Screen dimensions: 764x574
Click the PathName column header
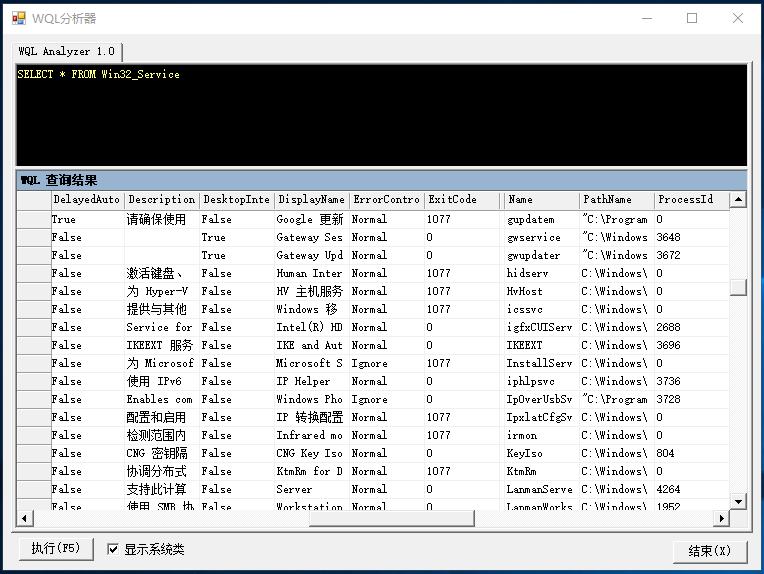616,200
